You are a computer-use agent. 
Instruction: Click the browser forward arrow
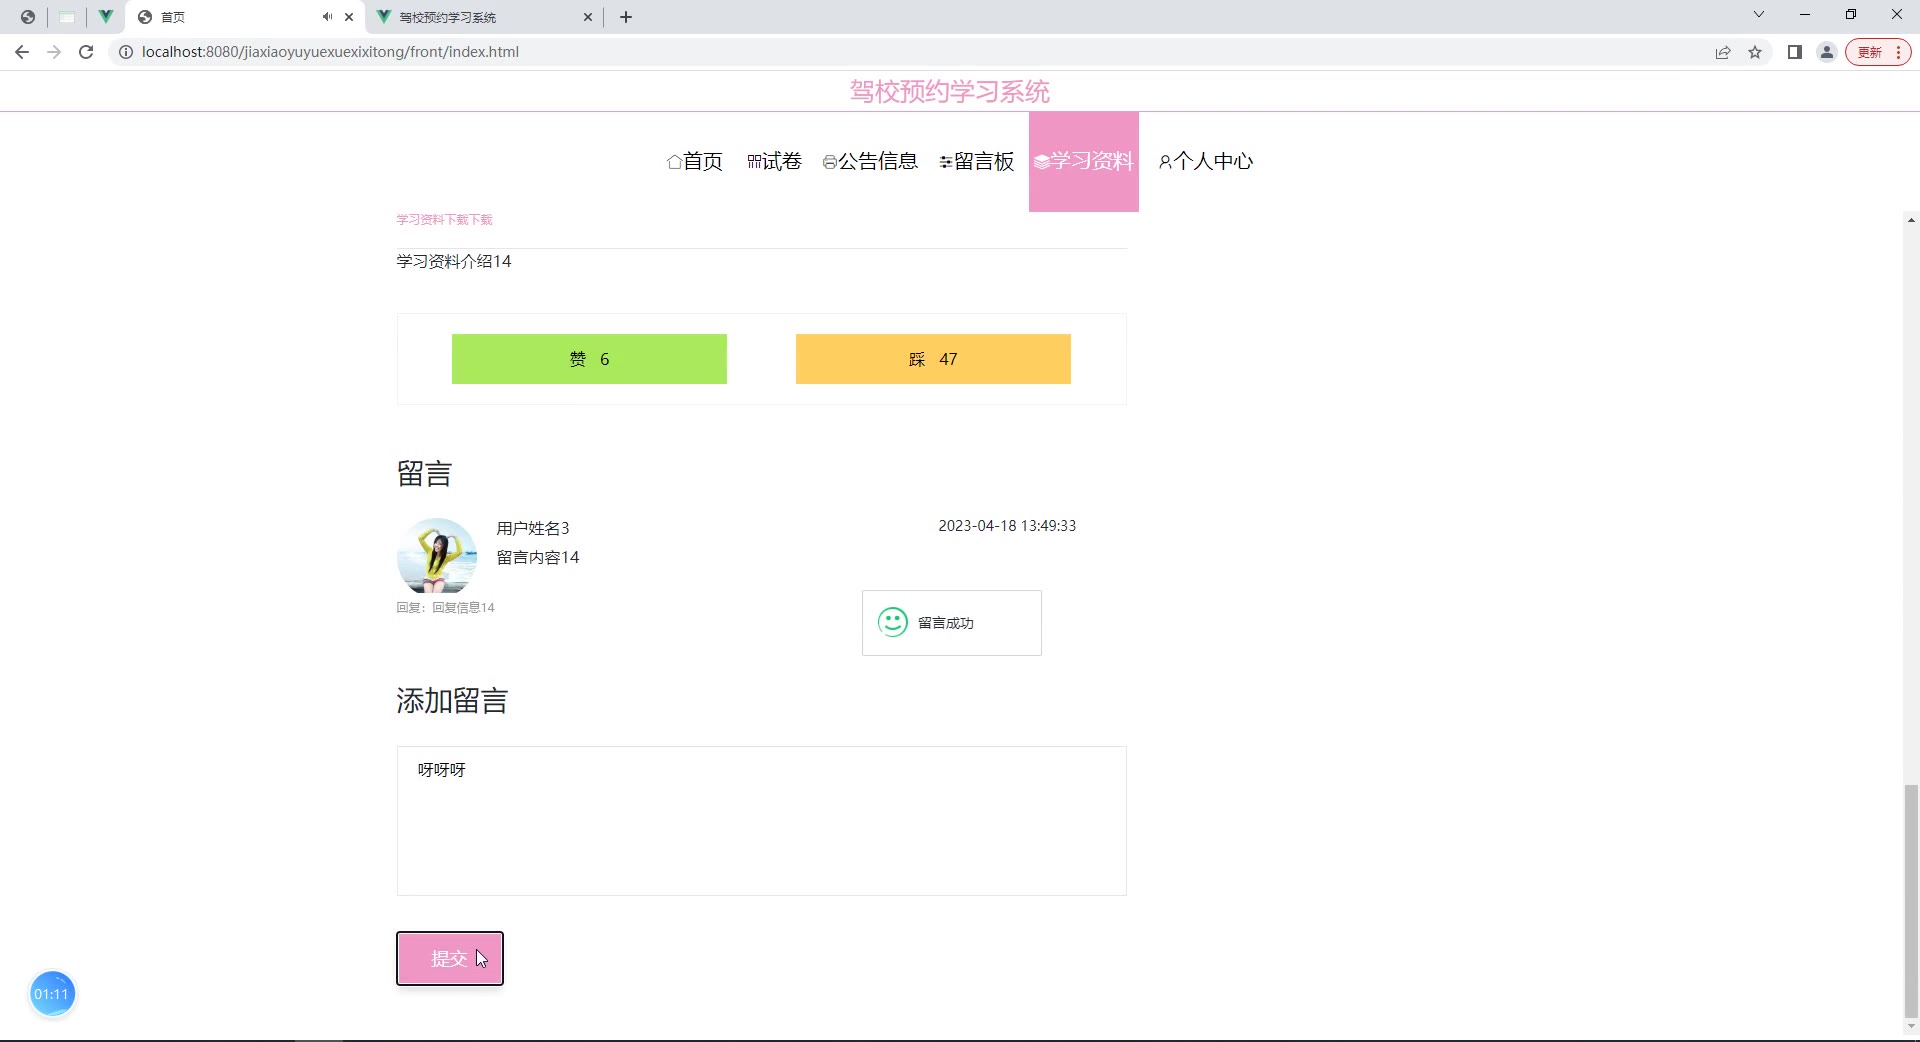[54, 52]
